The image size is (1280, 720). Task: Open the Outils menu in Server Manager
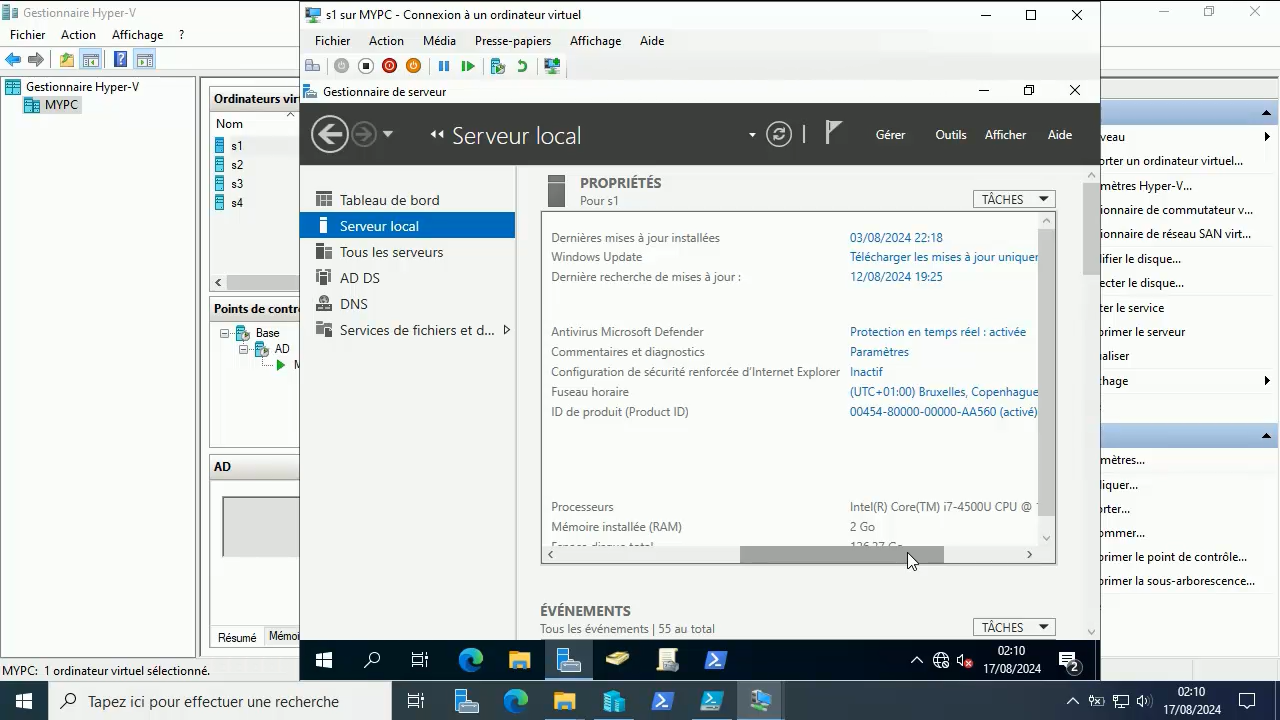pos(950,134)
